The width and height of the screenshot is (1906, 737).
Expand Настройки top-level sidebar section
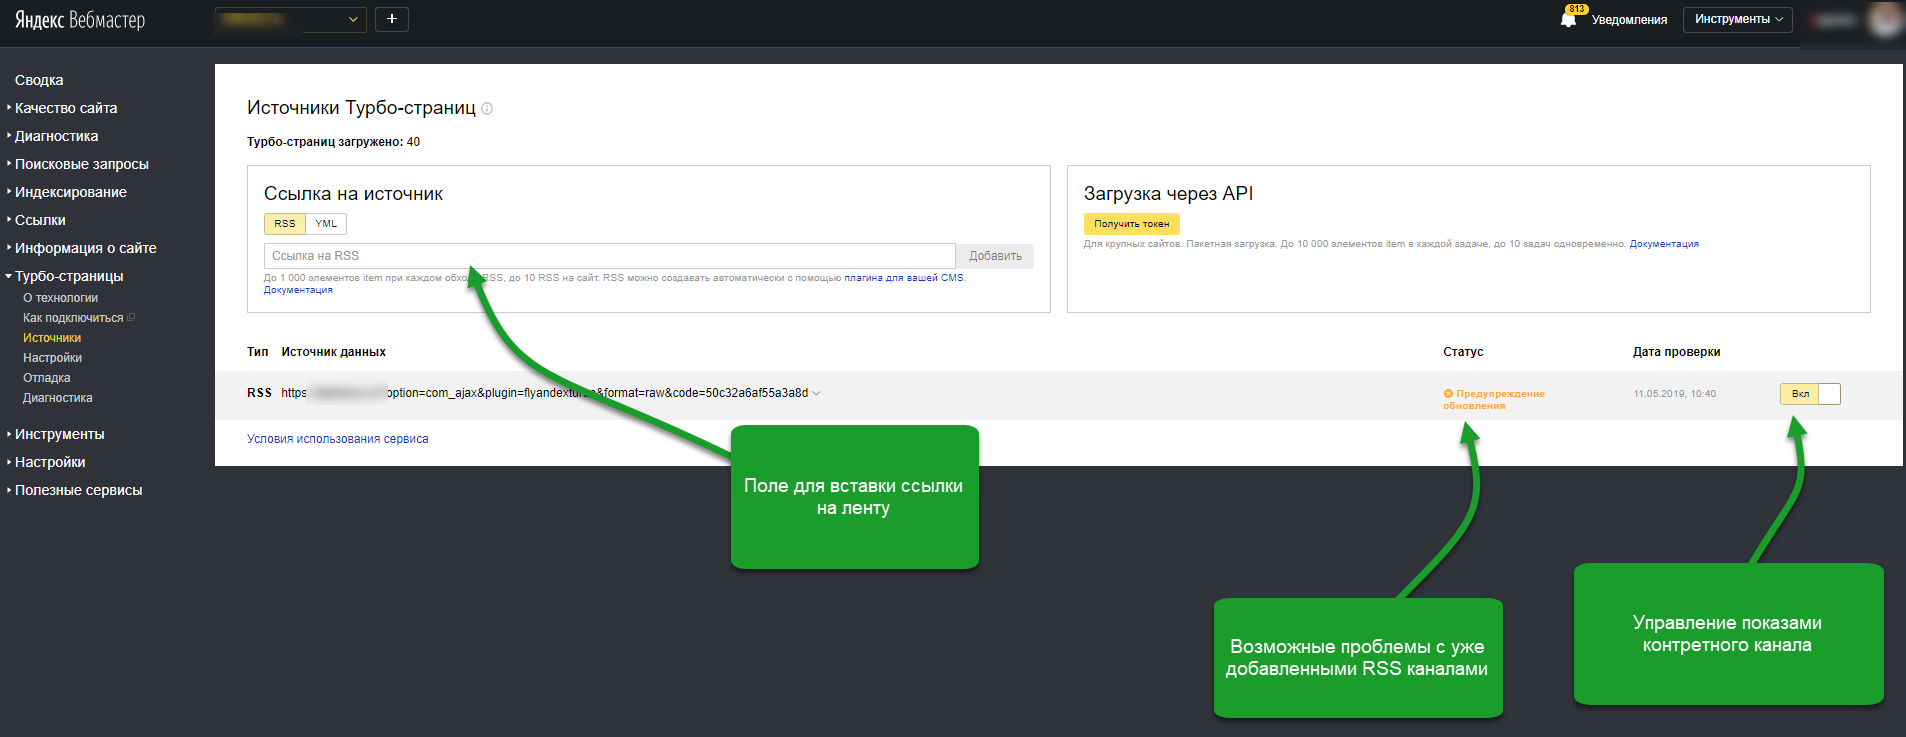point(50,462)
